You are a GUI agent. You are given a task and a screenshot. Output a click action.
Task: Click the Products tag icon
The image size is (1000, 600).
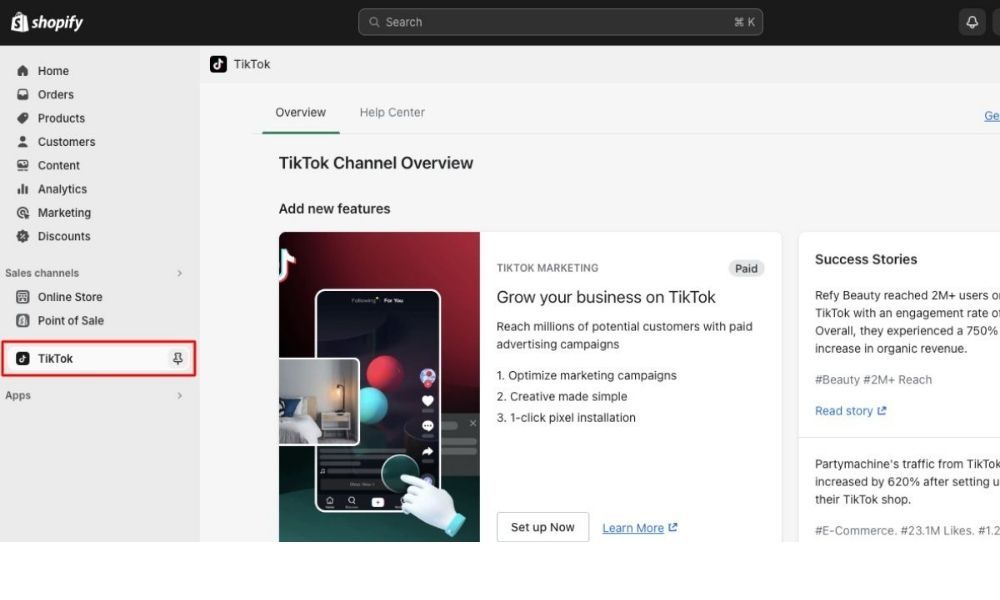tap(23, 118)
